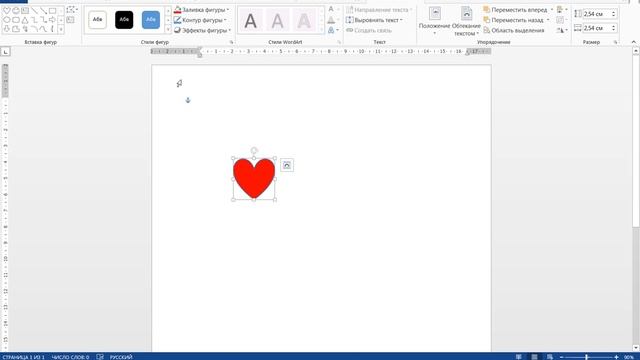Open Заливка фигуры fill dropdown
The height and width of the screenshot is (360, 640).
[202, 10]
